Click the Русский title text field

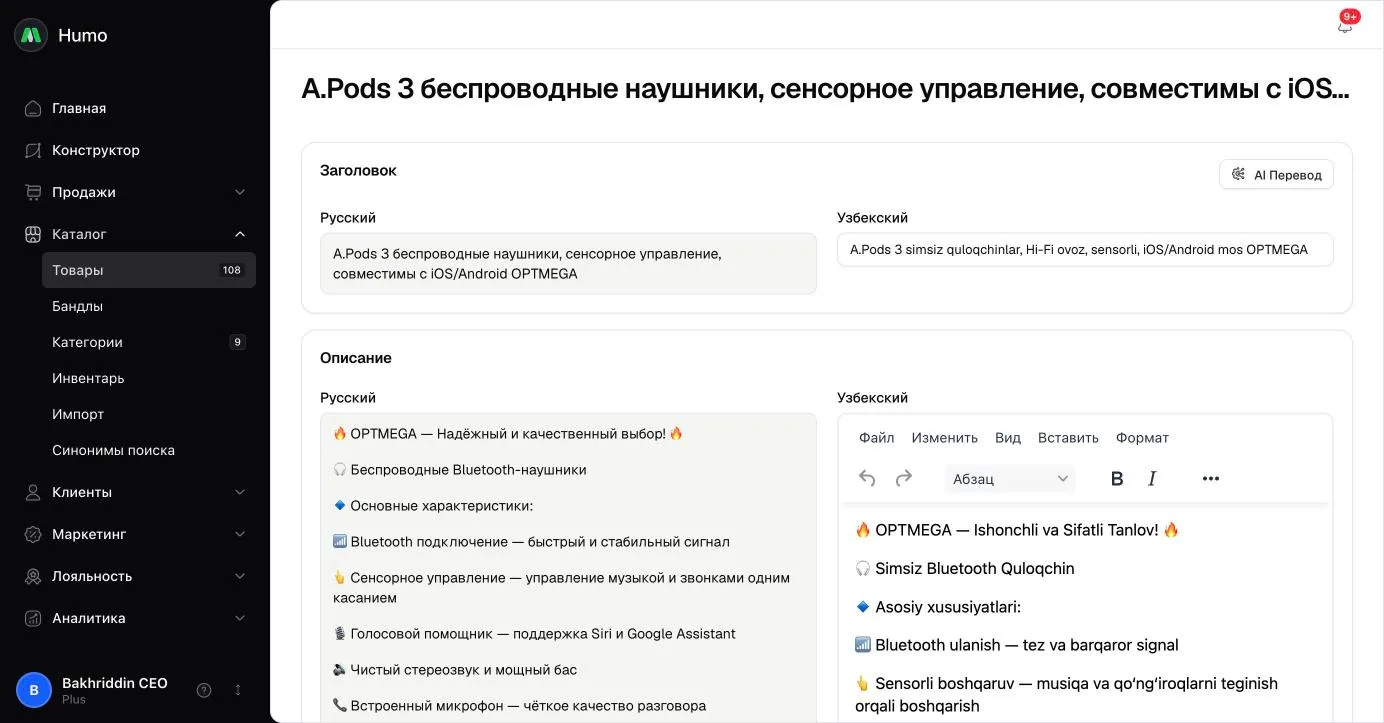click(x=568, y=264)
